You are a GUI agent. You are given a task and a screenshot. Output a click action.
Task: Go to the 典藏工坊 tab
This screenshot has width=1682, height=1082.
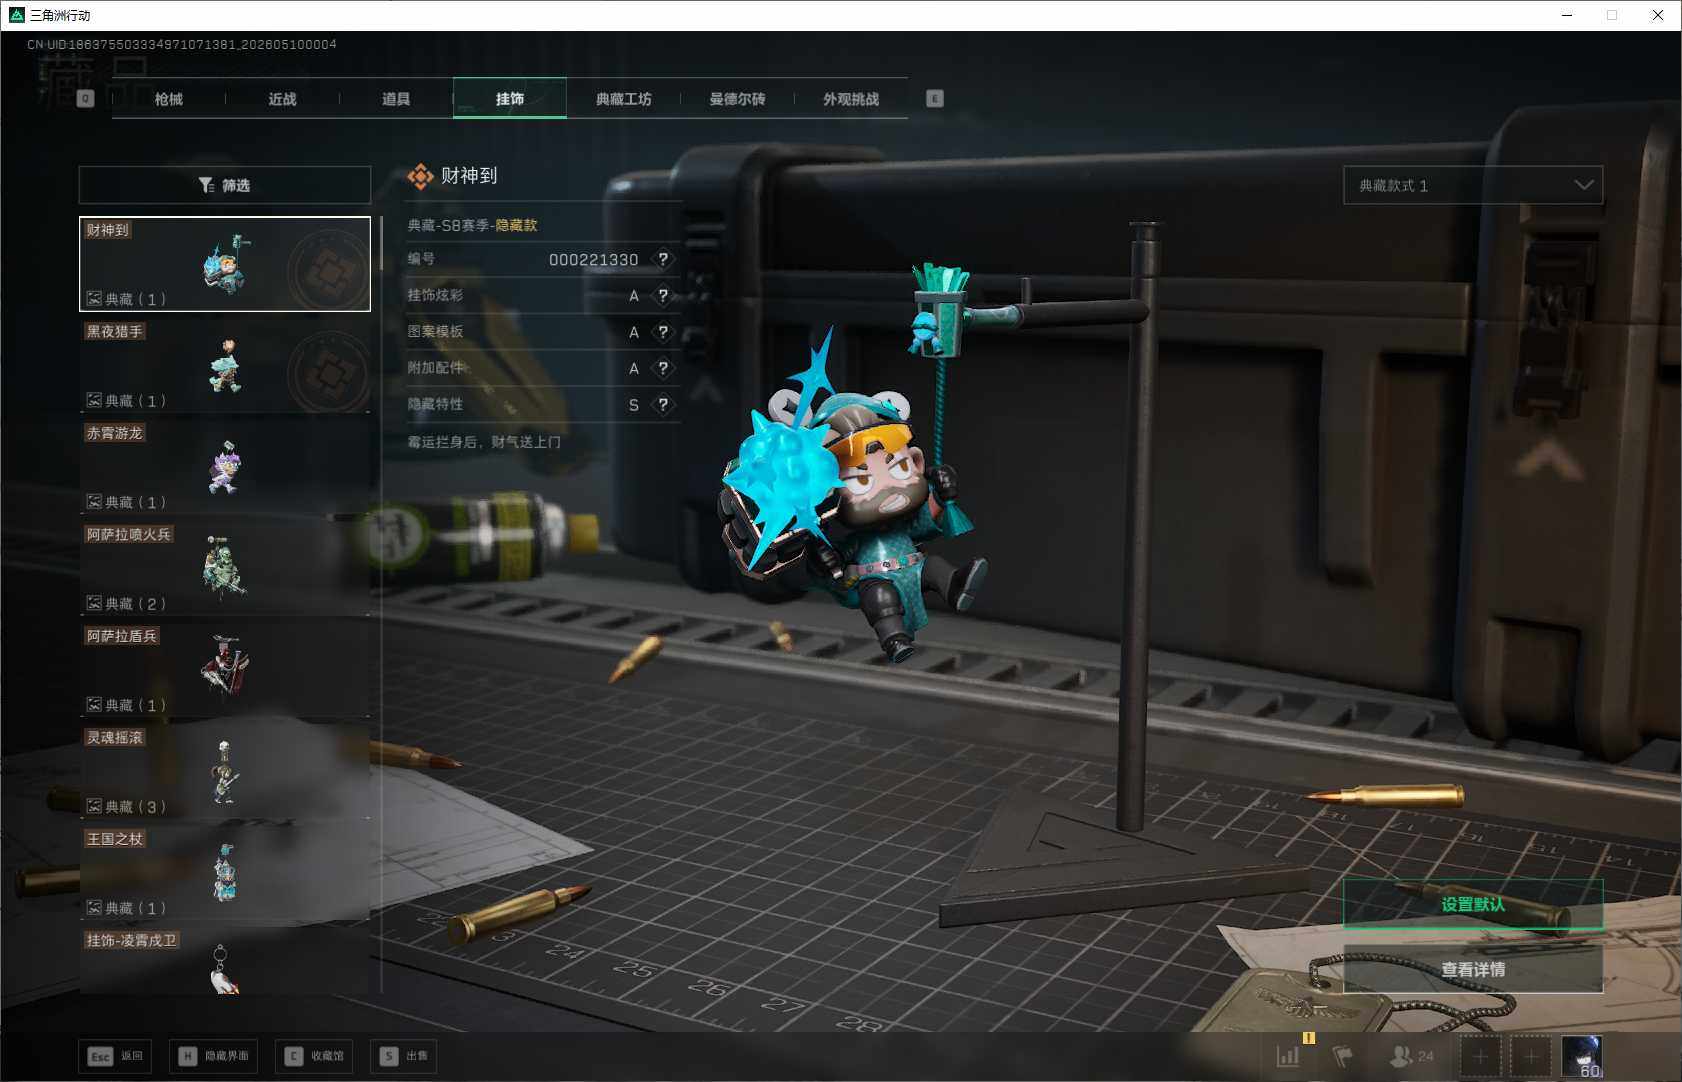(x=623, y=99)
